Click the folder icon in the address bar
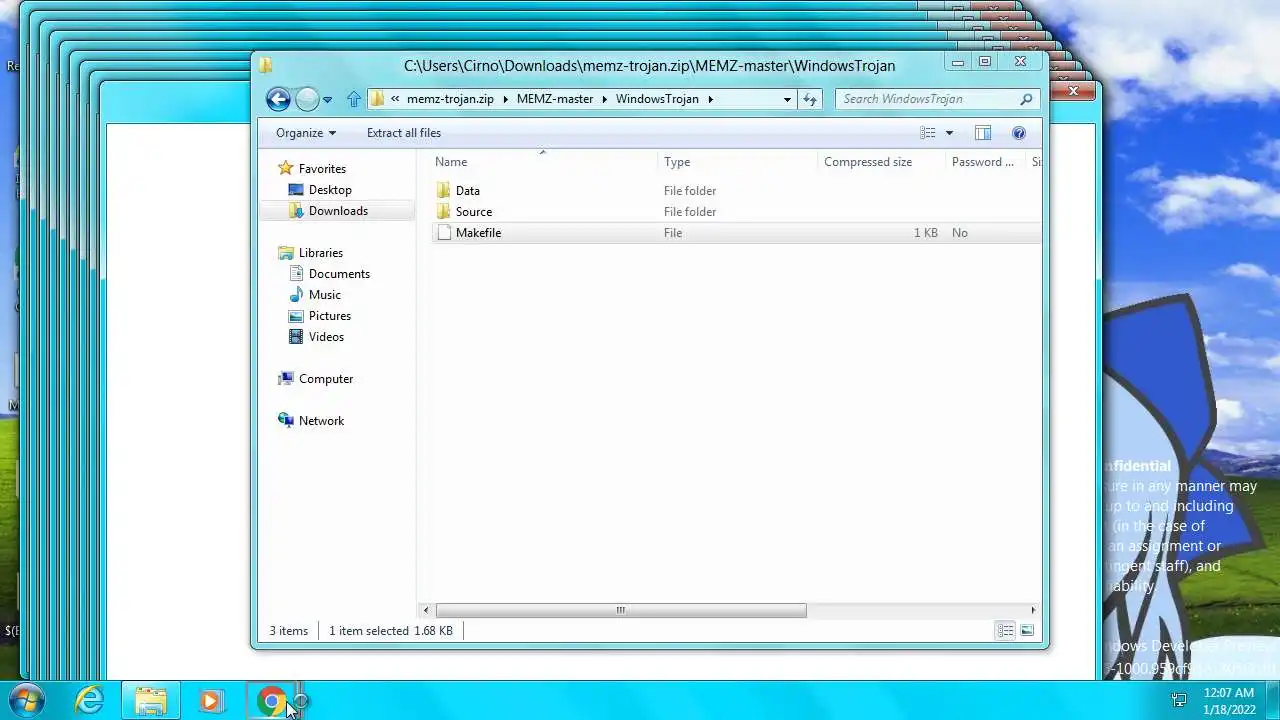The height and width of the screenshot is (720, 1280). tap(377, 99)
